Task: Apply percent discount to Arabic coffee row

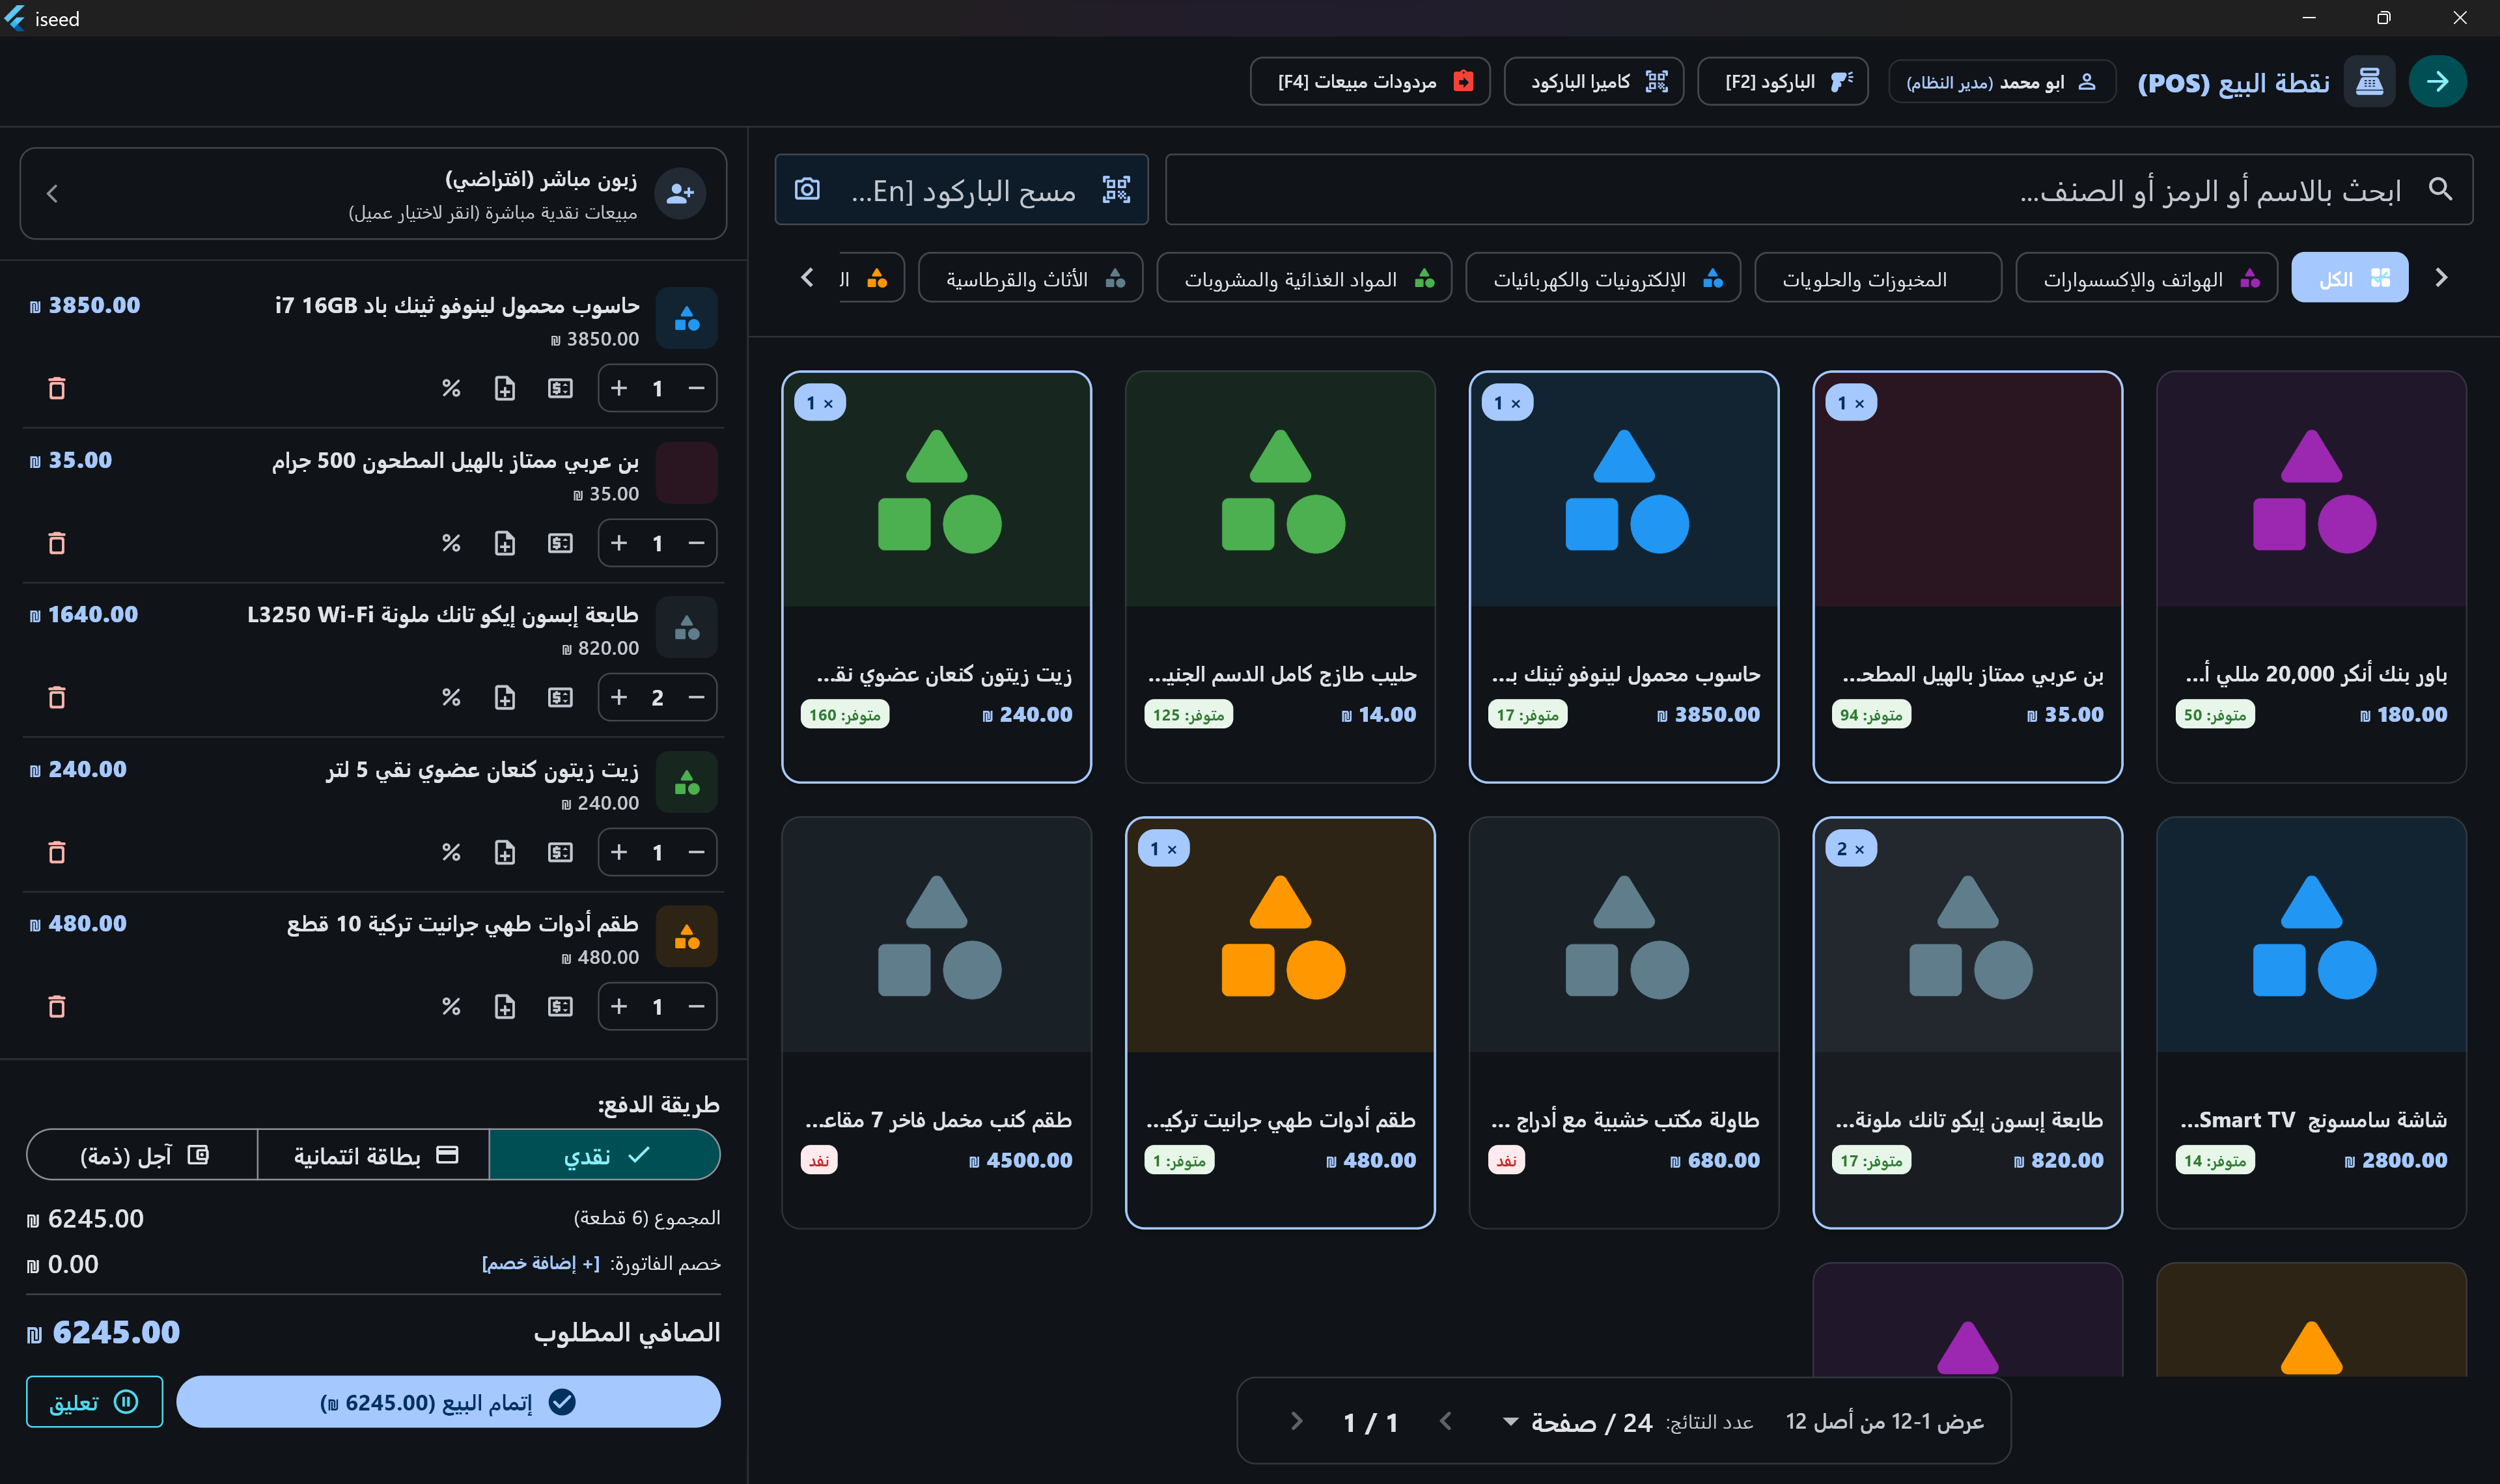Action: (x=451, y=543)
